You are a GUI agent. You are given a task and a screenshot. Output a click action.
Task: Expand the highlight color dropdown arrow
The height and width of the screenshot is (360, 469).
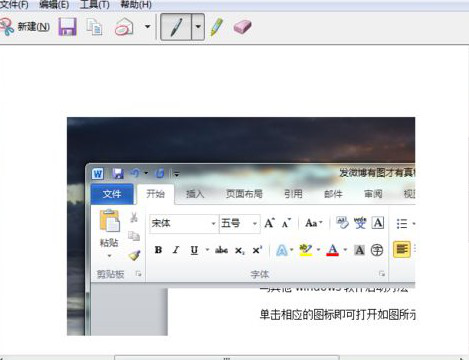[x=318, y=250]
